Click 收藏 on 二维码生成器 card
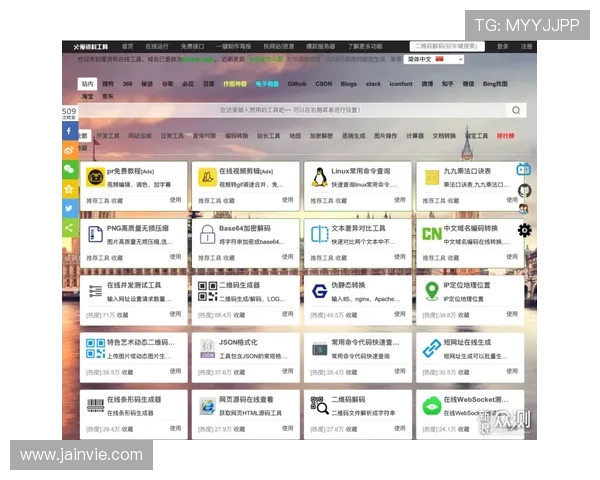 point(239,315)
